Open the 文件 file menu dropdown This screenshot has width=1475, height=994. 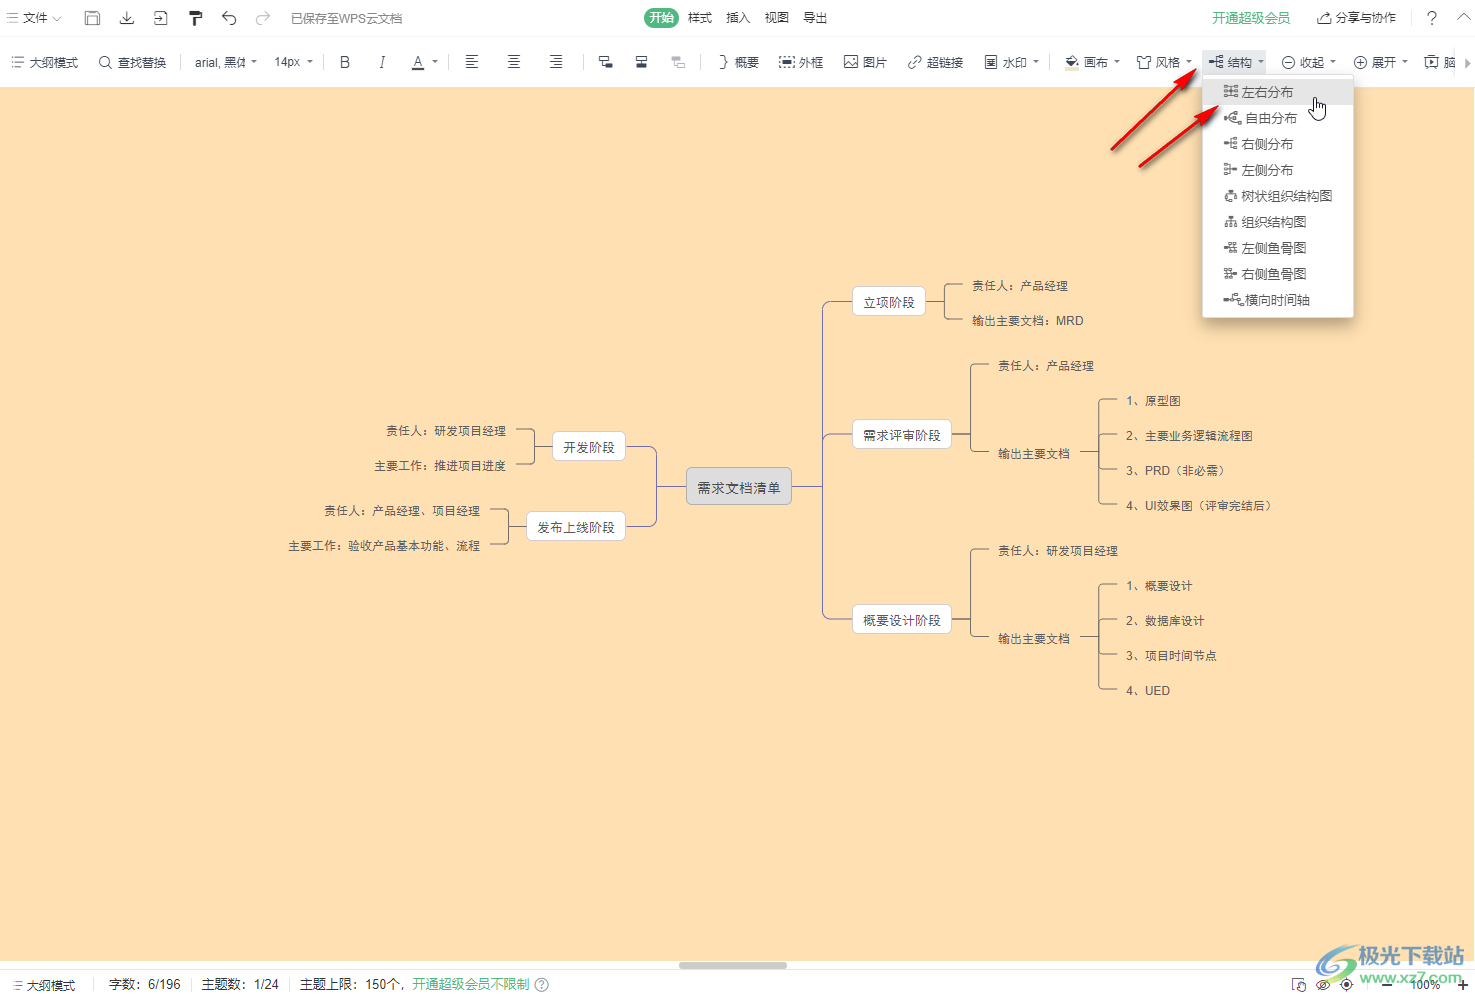coord(34,18)
